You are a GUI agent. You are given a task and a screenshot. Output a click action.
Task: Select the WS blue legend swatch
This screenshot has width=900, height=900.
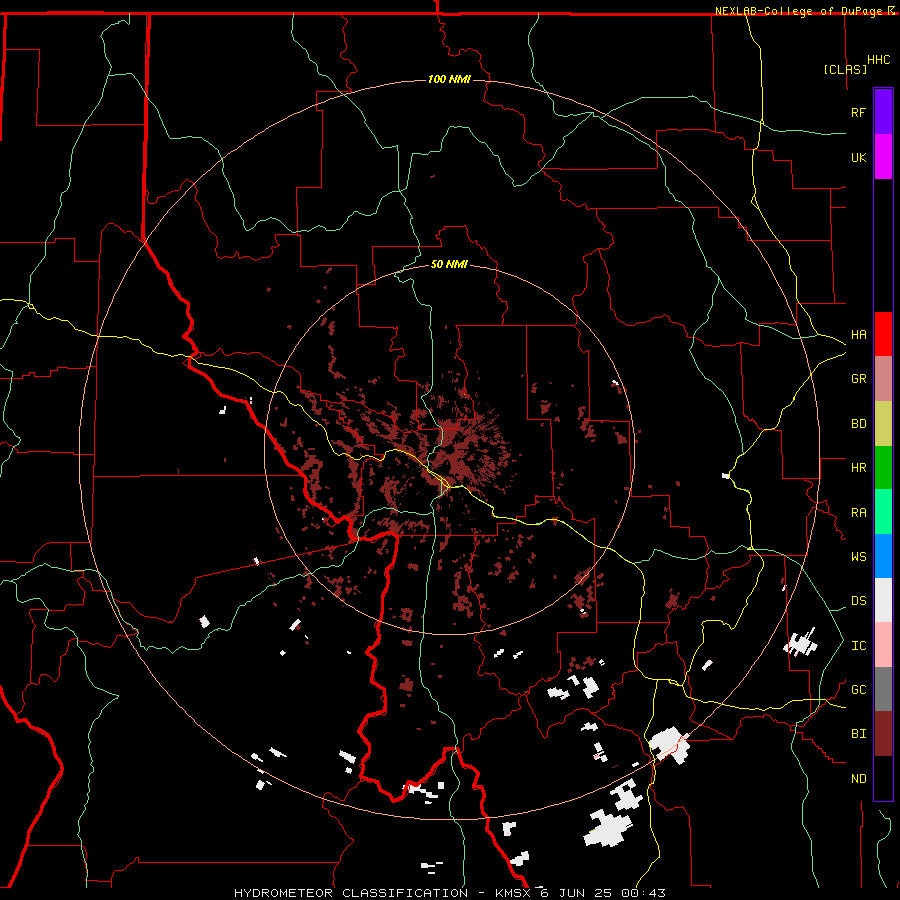pyautogui.click(x=883, y=556)
